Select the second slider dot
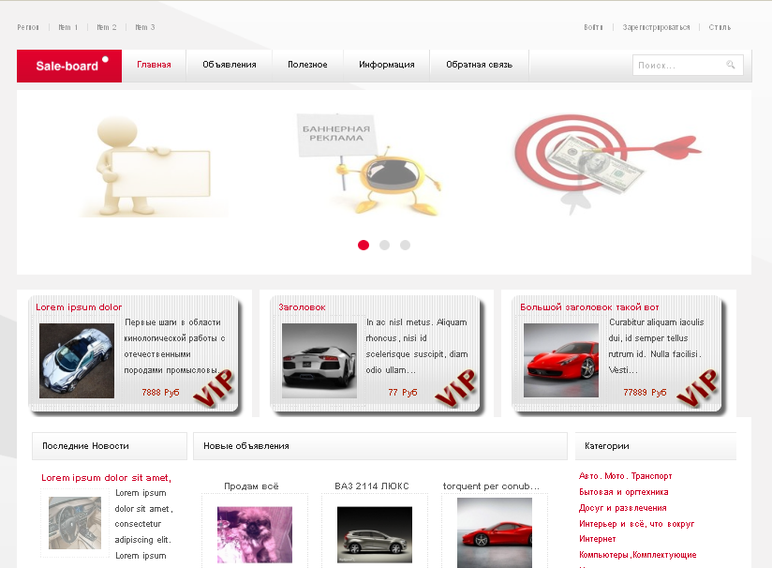 (x=385, y=245)
